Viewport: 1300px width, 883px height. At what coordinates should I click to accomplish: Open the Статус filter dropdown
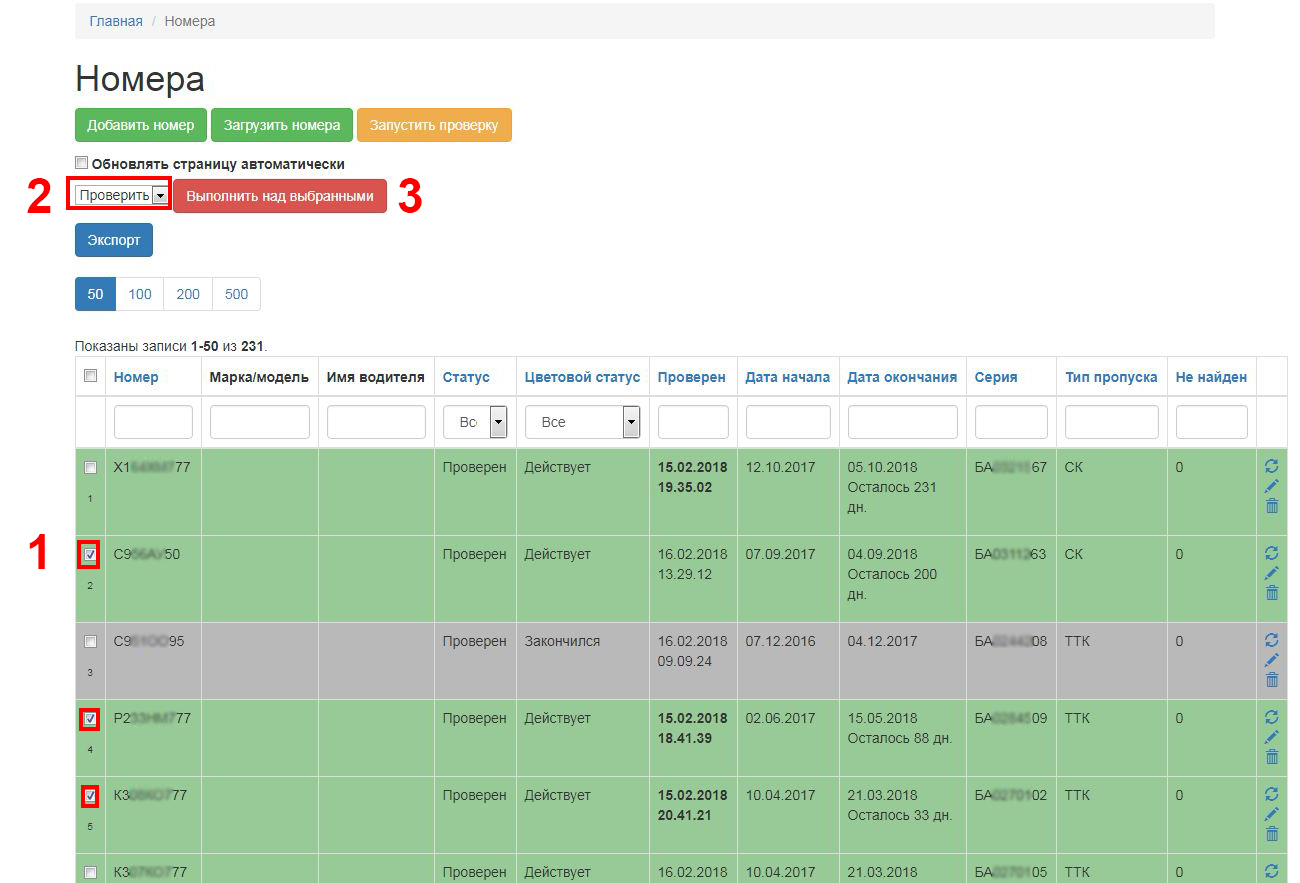[x=475, y=422]
